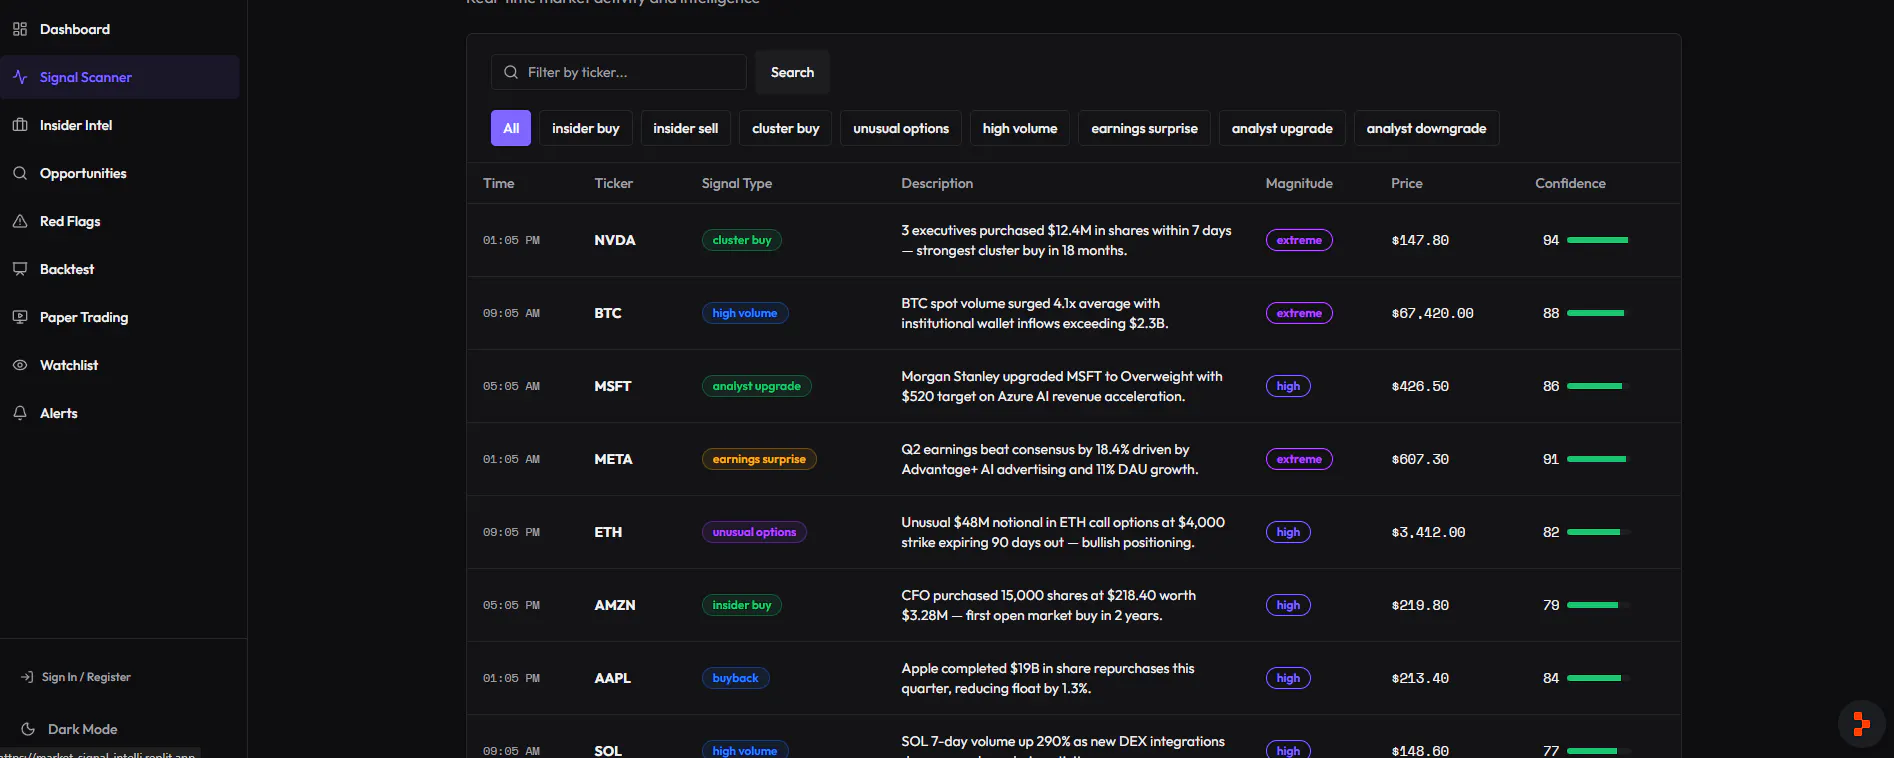This screenshot has height=758, width=1894.
Task: Click the Signal Scanner pulse icon
Action: 20,77
